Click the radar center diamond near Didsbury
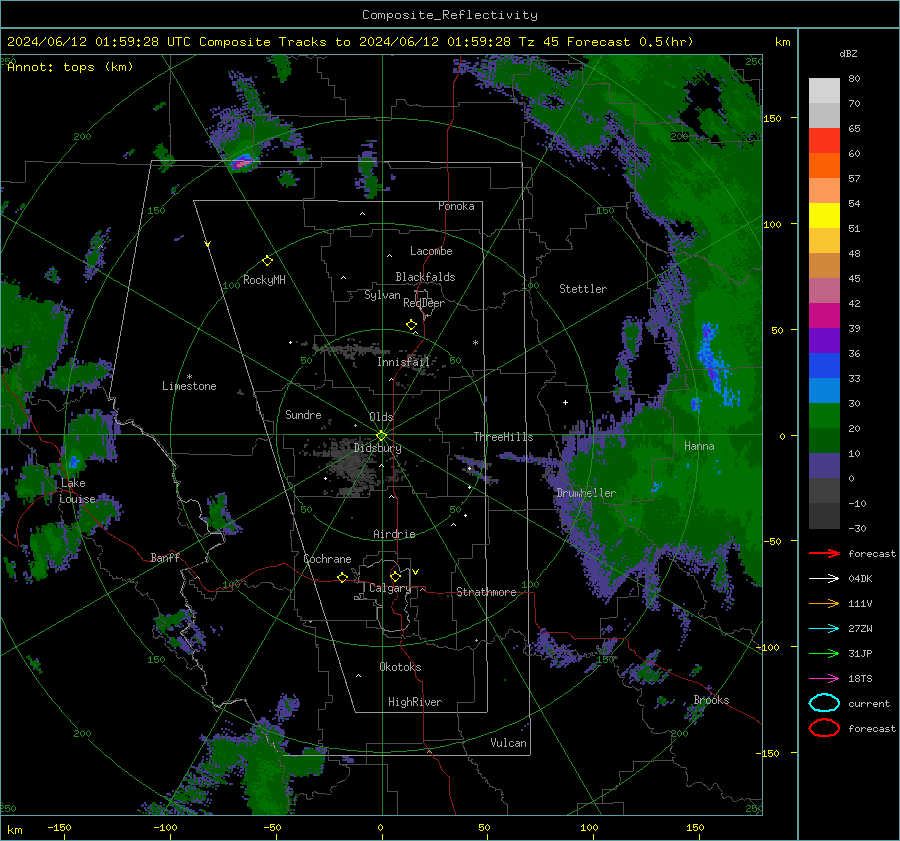The width and height of the screenshot is (900, 841). (x=381, y=436)
